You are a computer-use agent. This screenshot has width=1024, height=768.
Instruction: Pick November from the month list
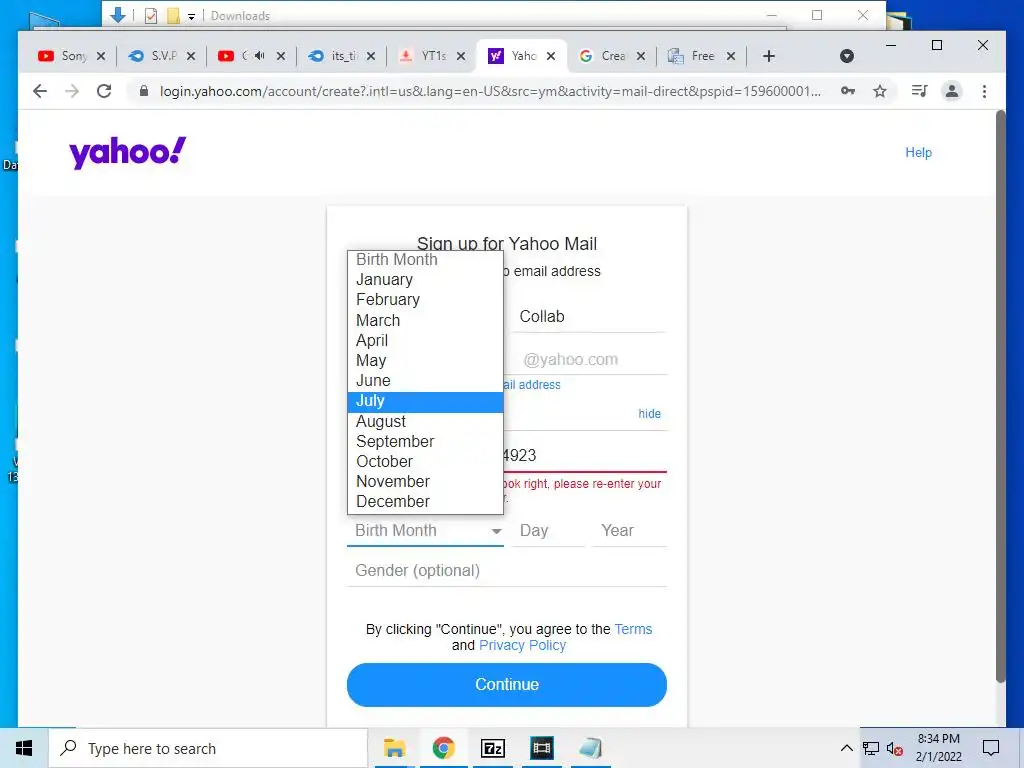pos(425,481)
